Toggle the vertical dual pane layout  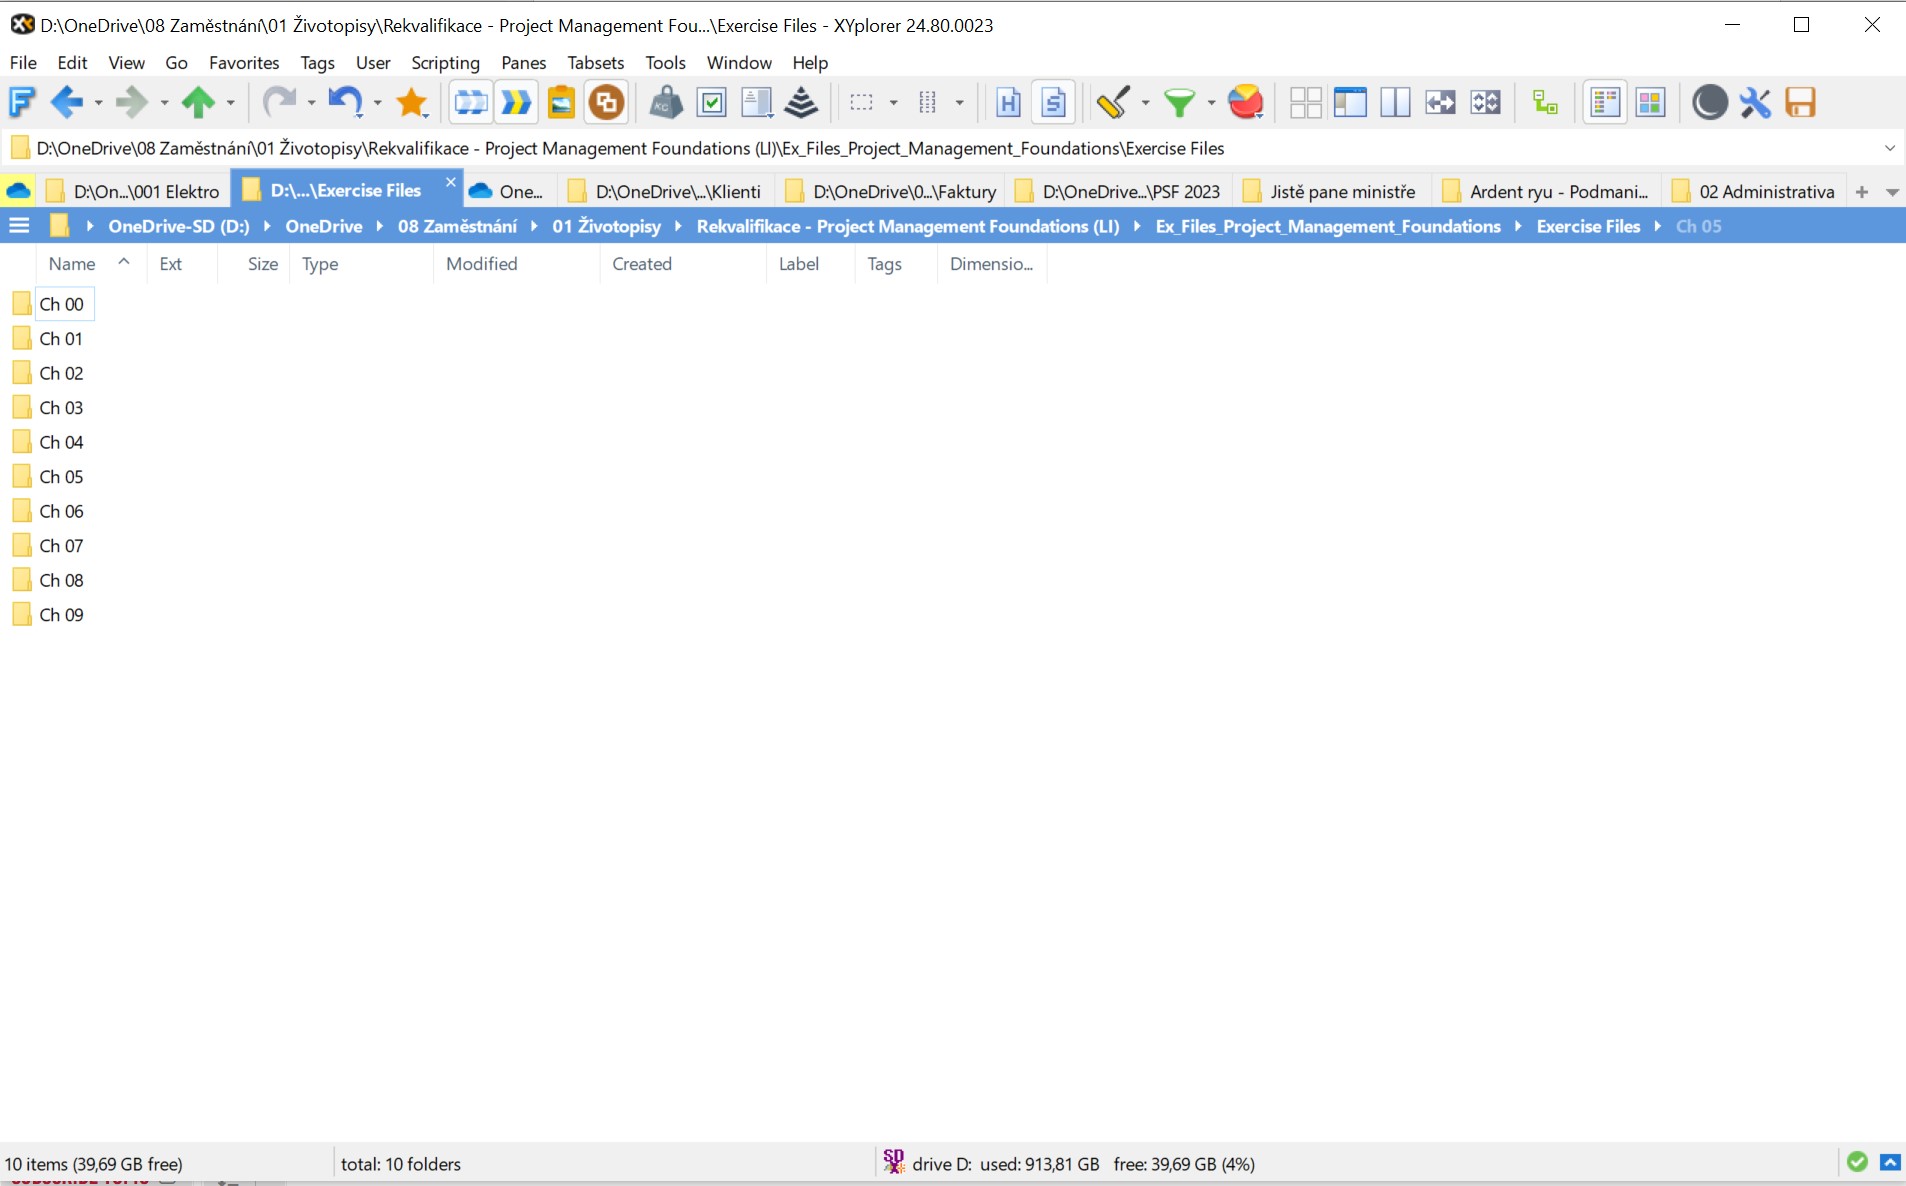1396,102
